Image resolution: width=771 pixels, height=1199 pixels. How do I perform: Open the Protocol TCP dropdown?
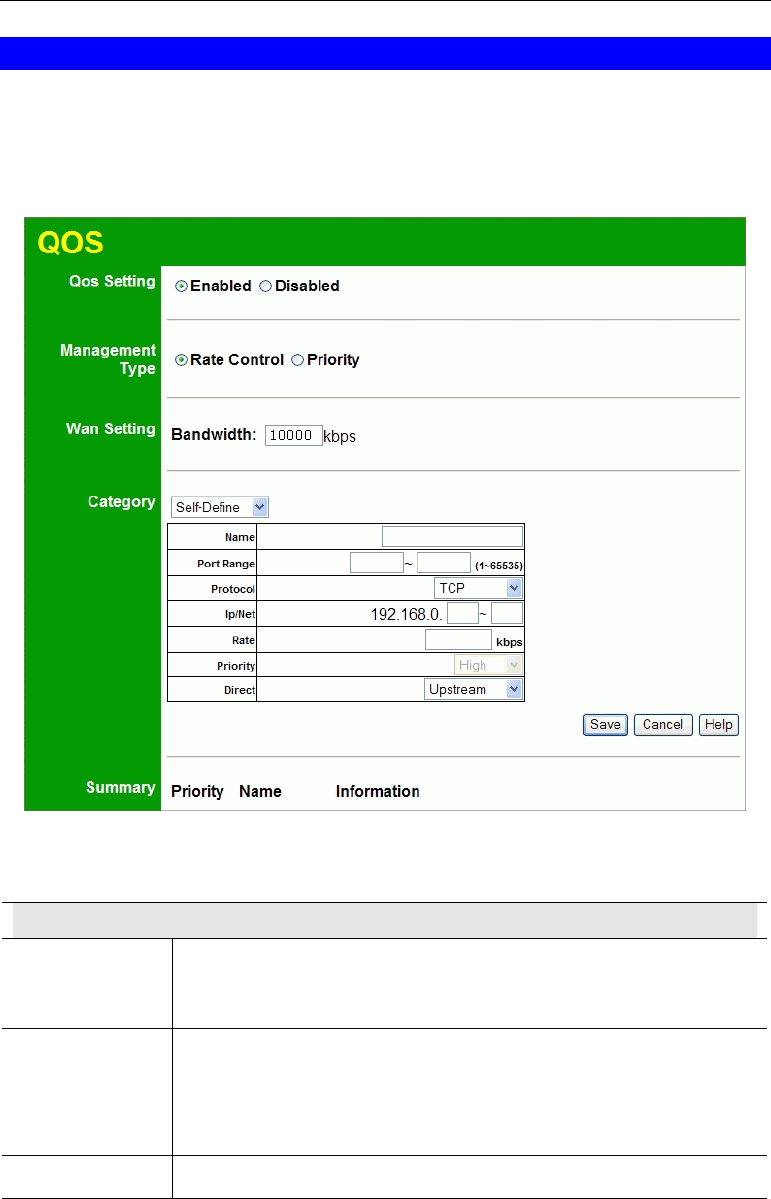[478, 588]
